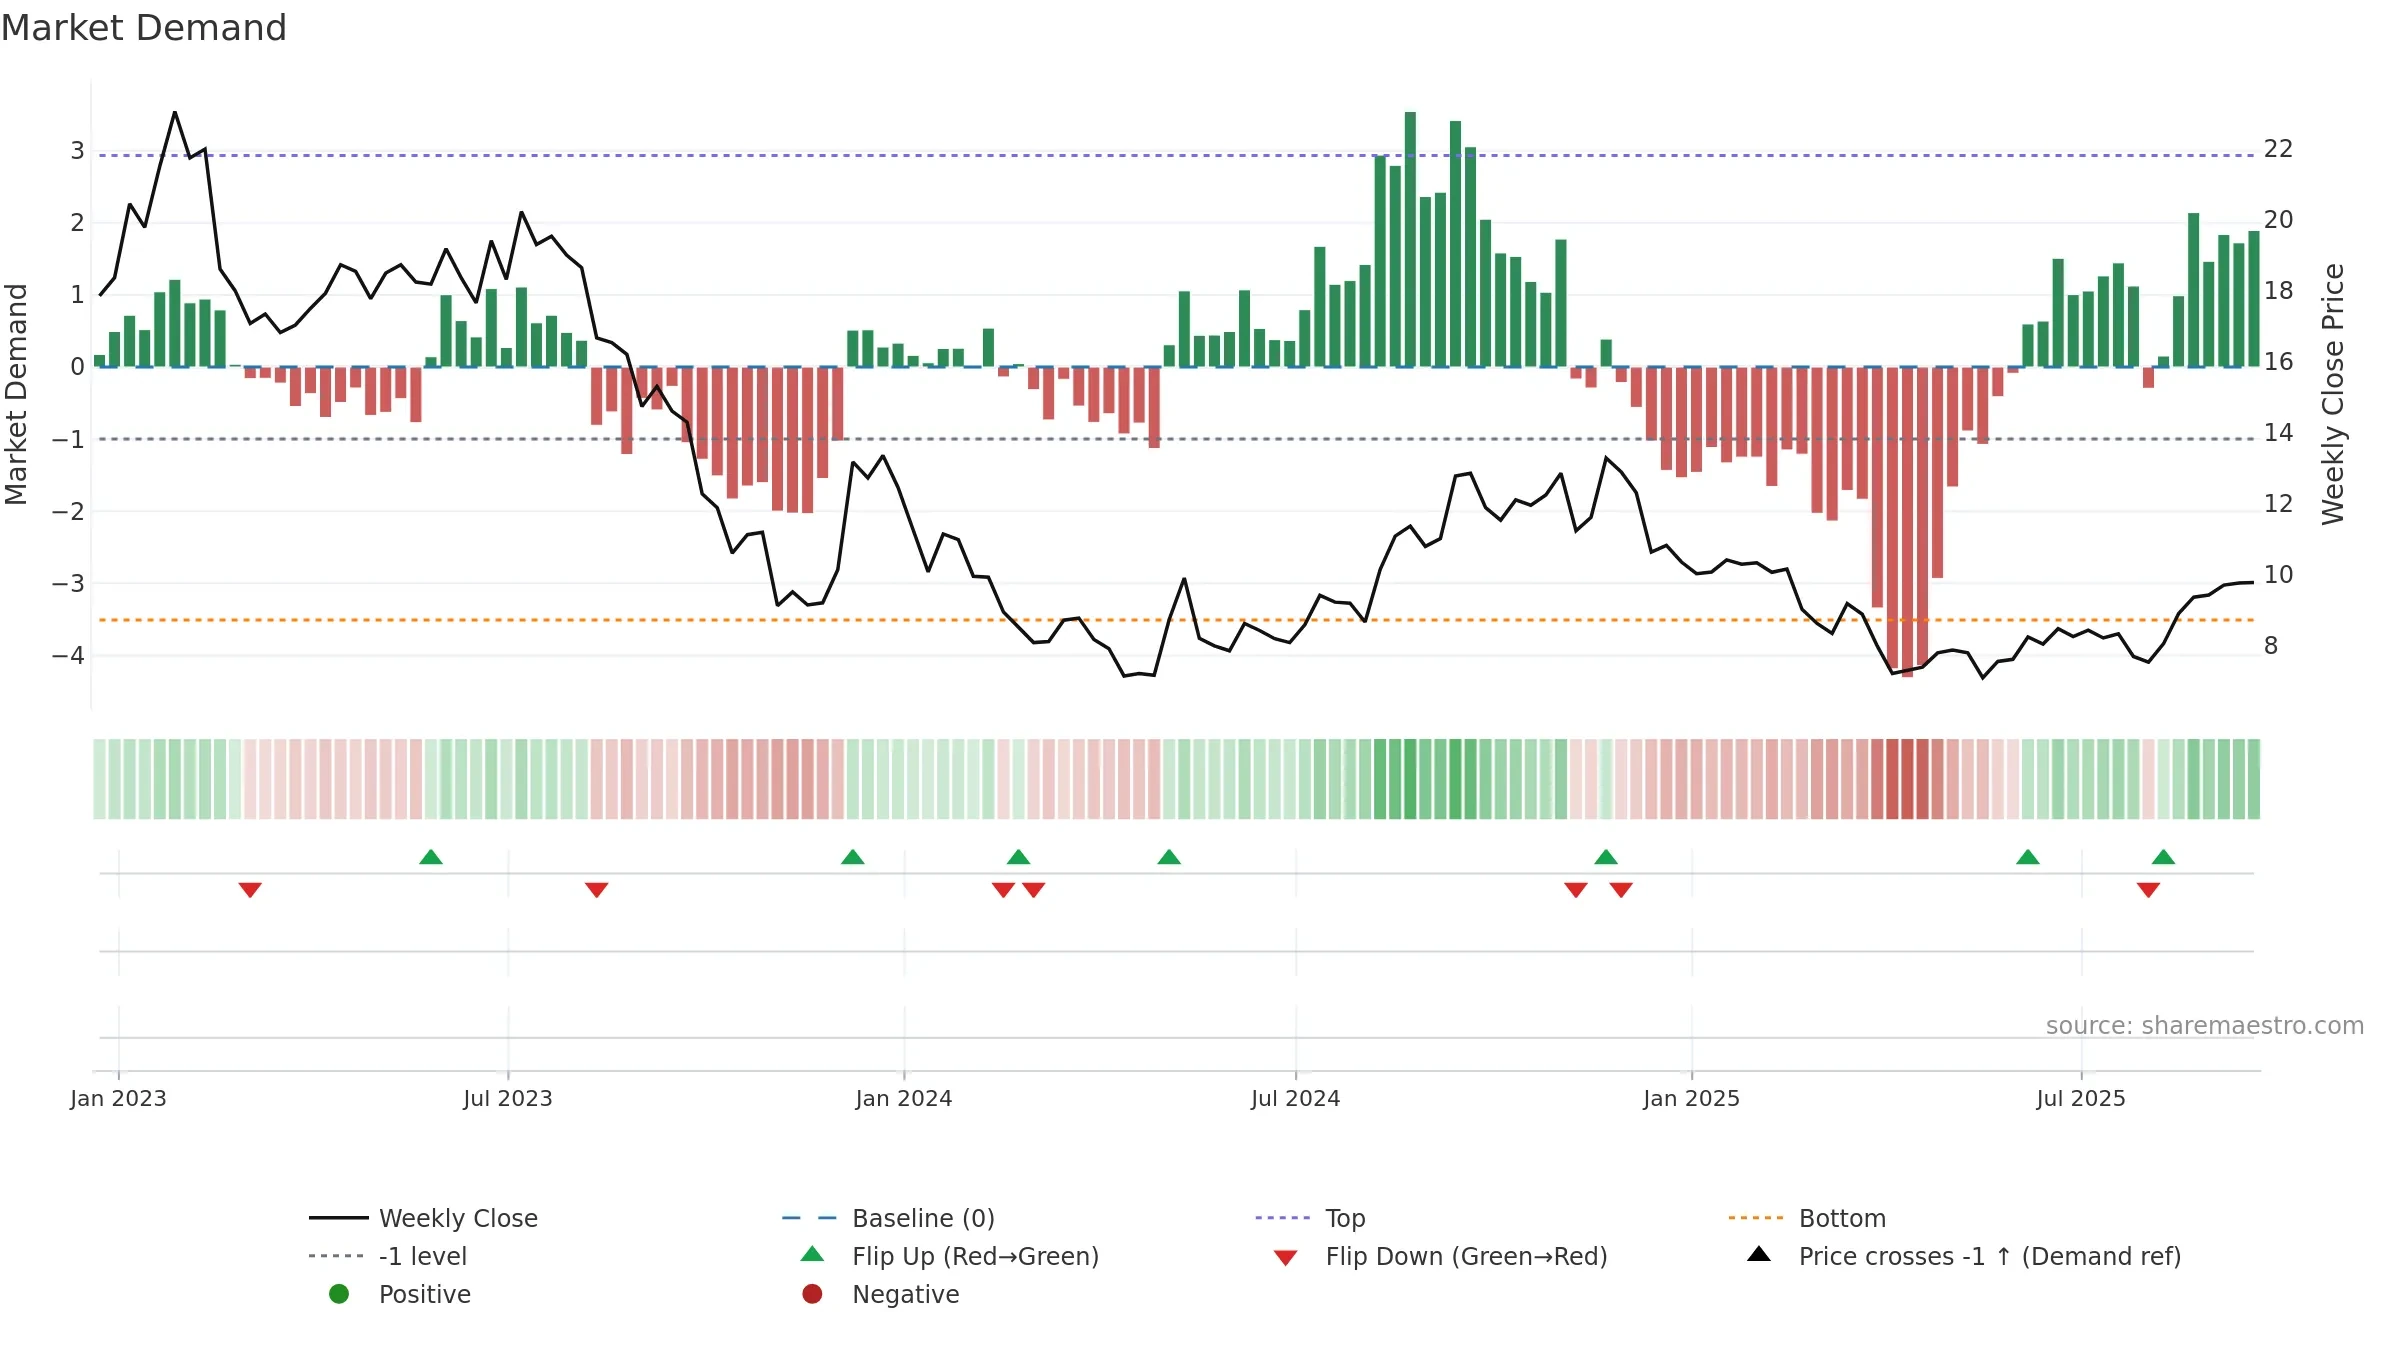
Task: Click the last green flip-up triangle after Jul 2025
Action: 2164,857
